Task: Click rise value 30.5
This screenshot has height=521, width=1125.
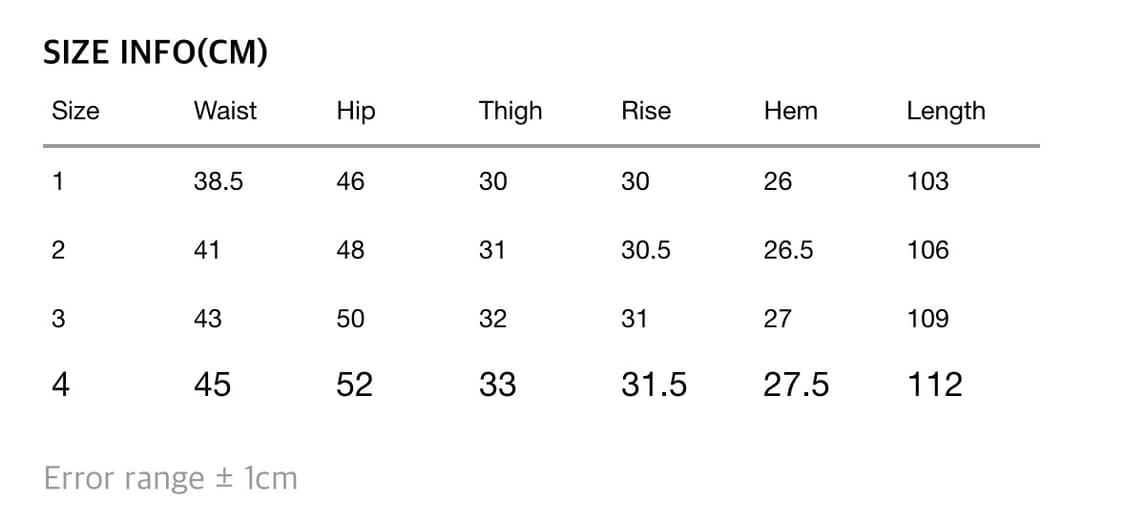Action: (645, 250)
